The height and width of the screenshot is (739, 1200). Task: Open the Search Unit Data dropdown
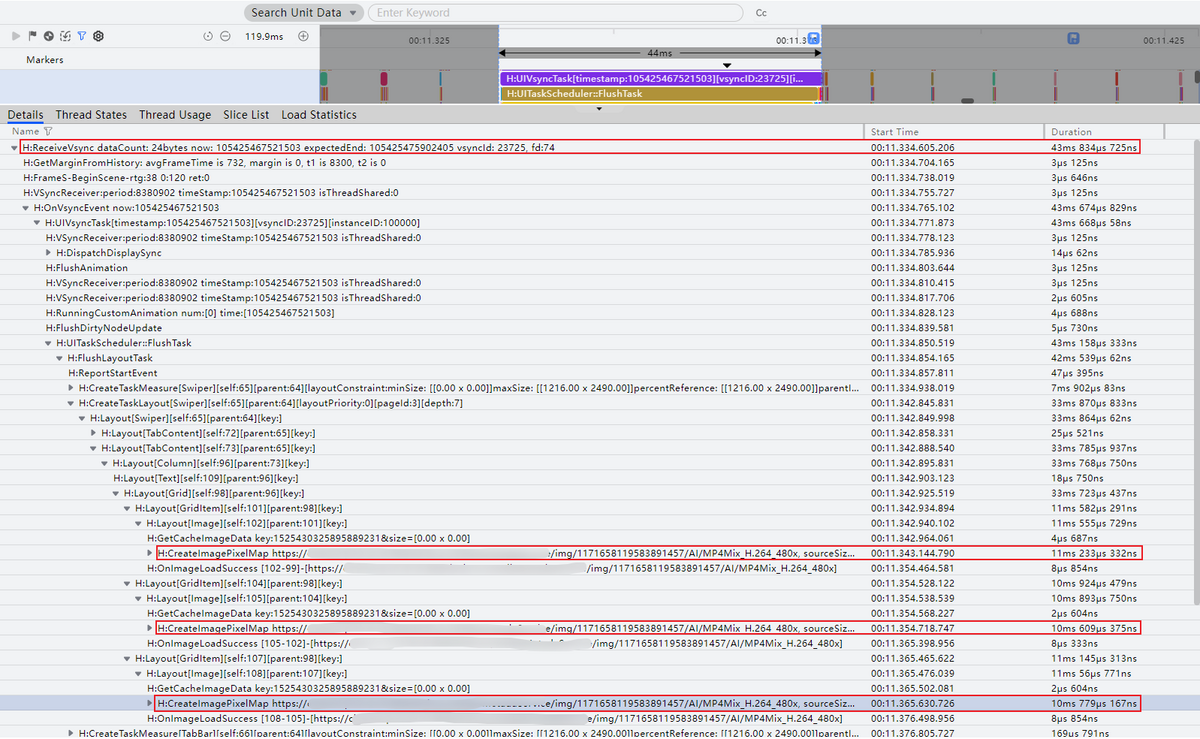pos(304,13)
